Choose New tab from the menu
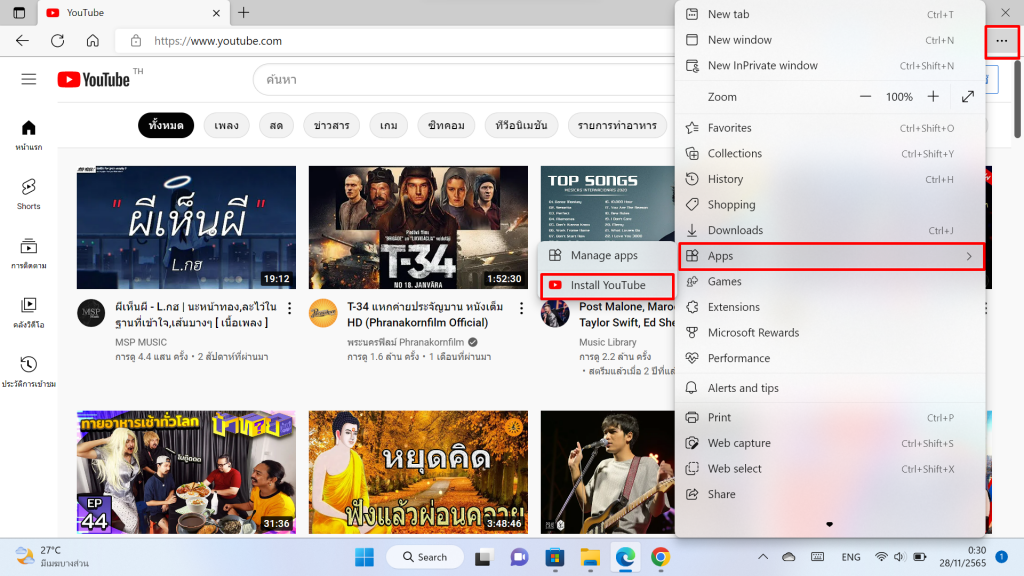 829,14
